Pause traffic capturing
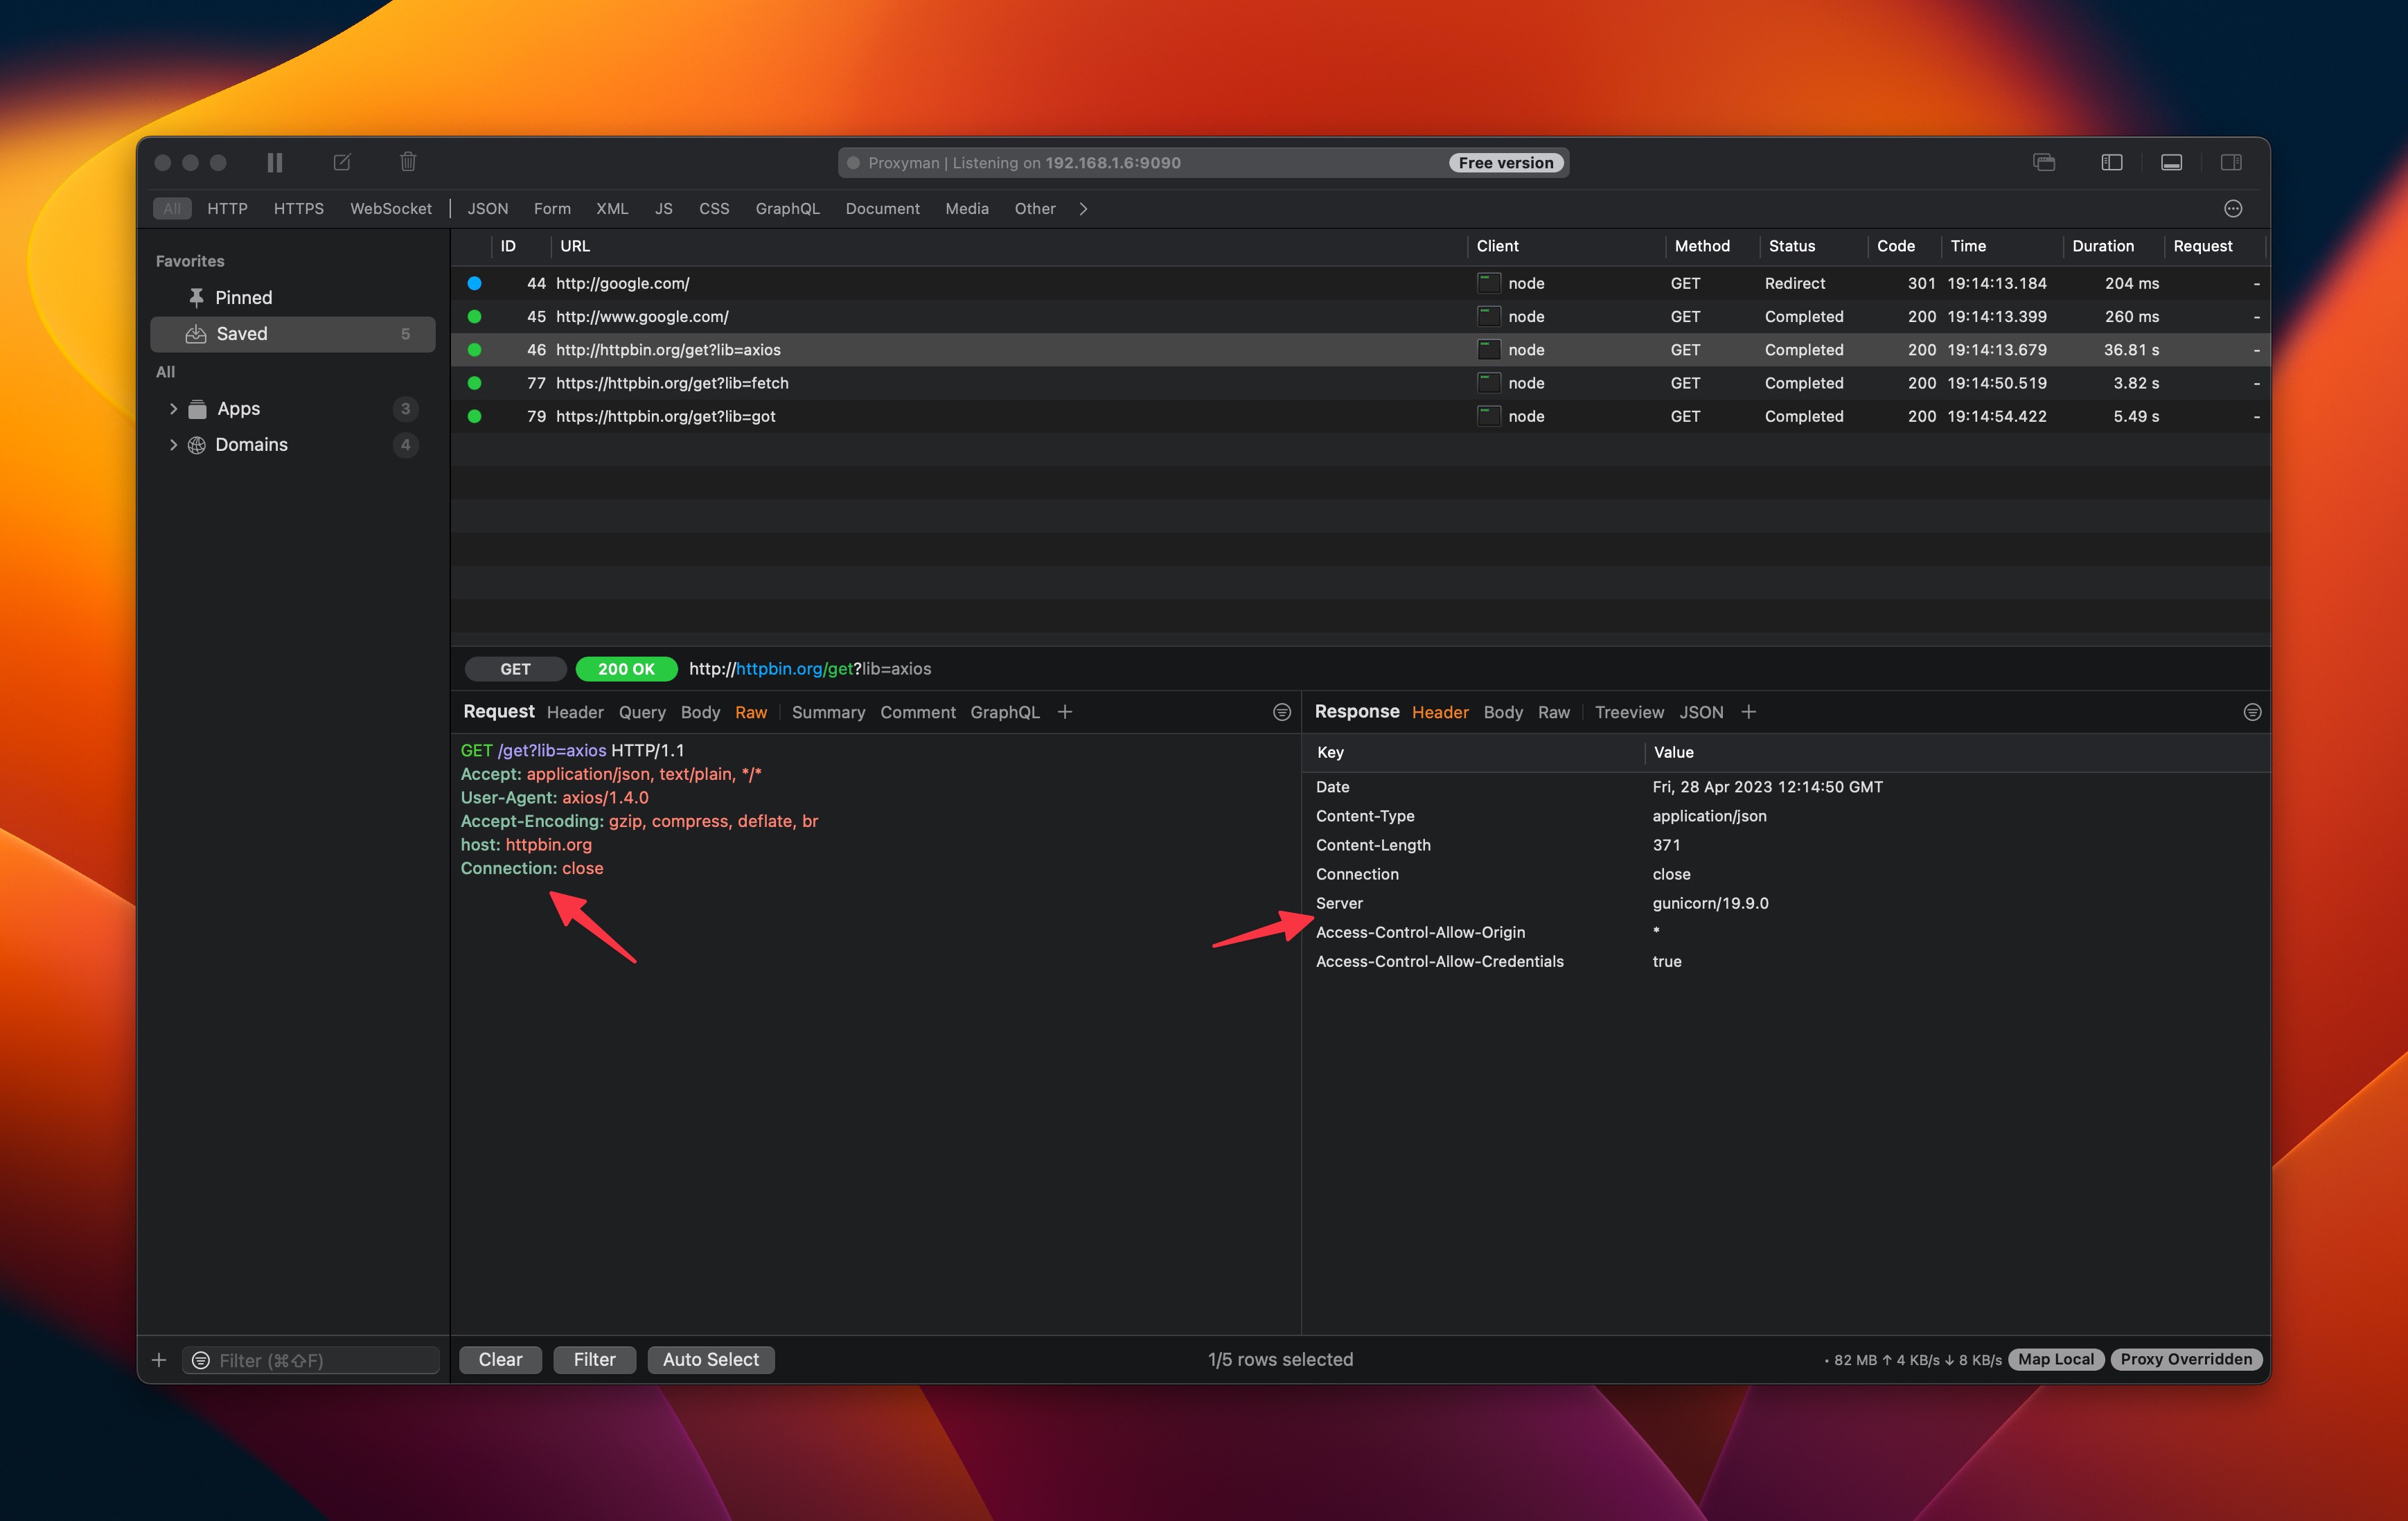Screen dimensions: 2408x1521 [x=274, y=162]
